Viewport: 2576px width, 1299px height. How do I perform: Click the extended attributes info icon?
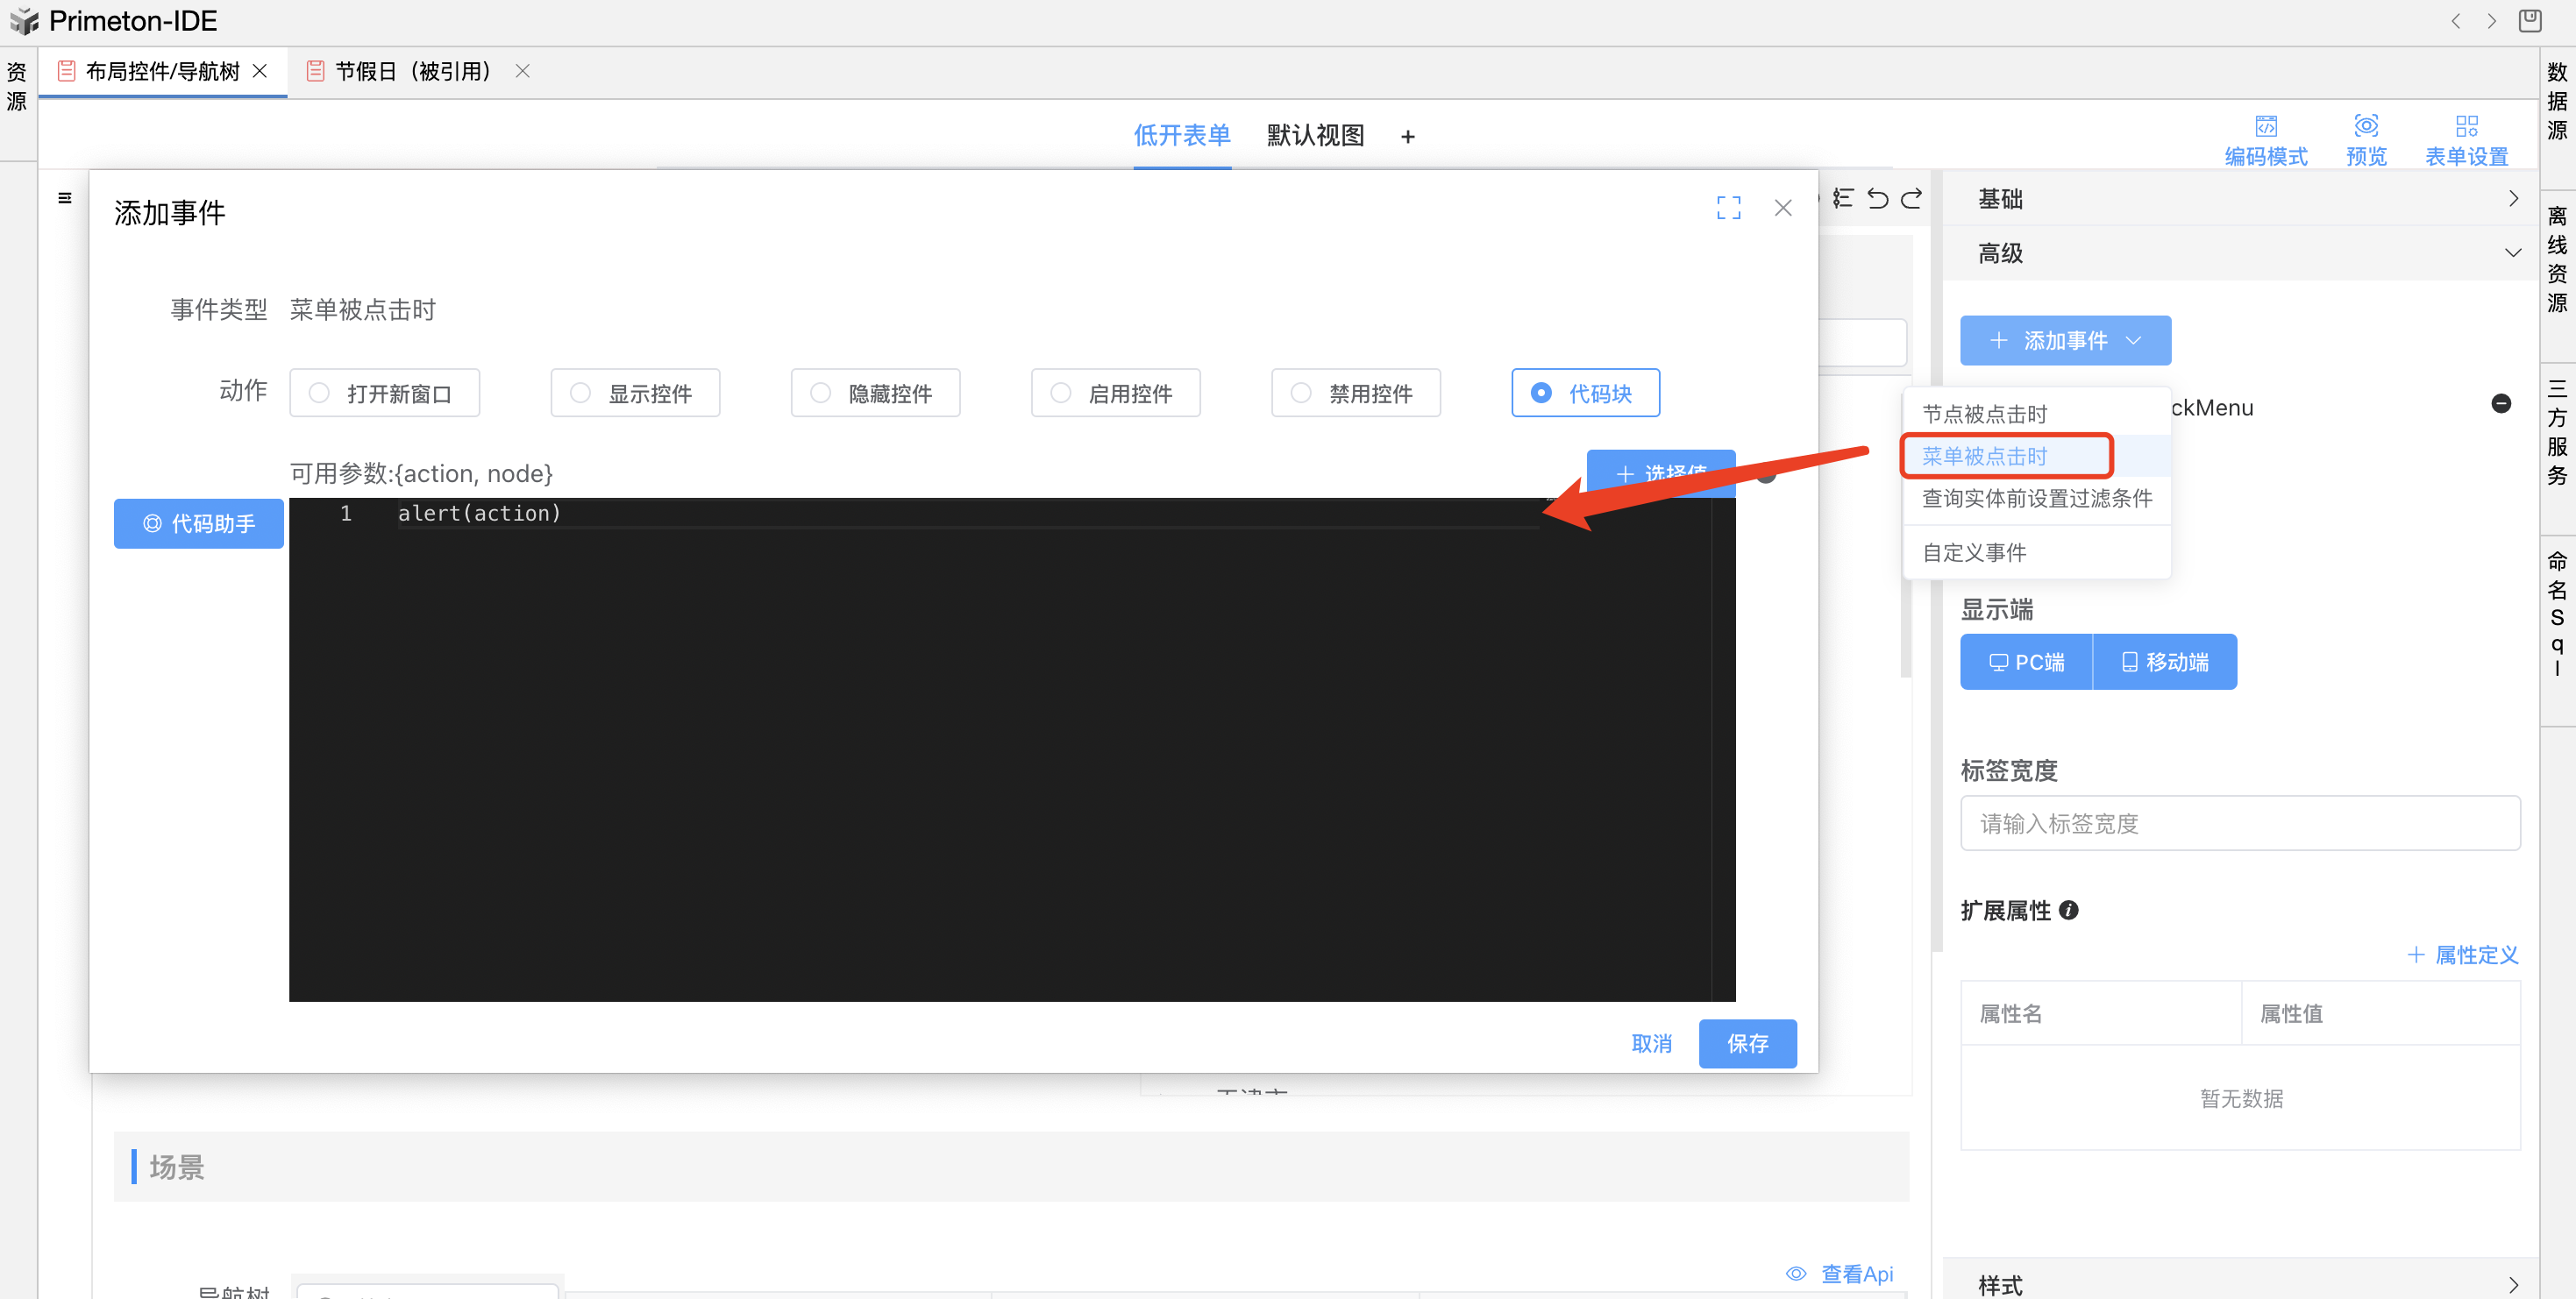[x=2069, y=910]
